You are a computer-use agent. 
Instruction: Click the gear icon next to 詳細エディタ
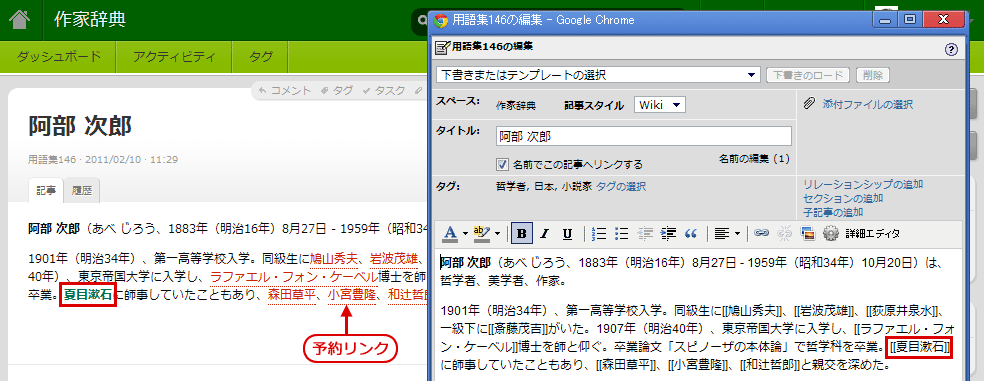pos(831,233)
